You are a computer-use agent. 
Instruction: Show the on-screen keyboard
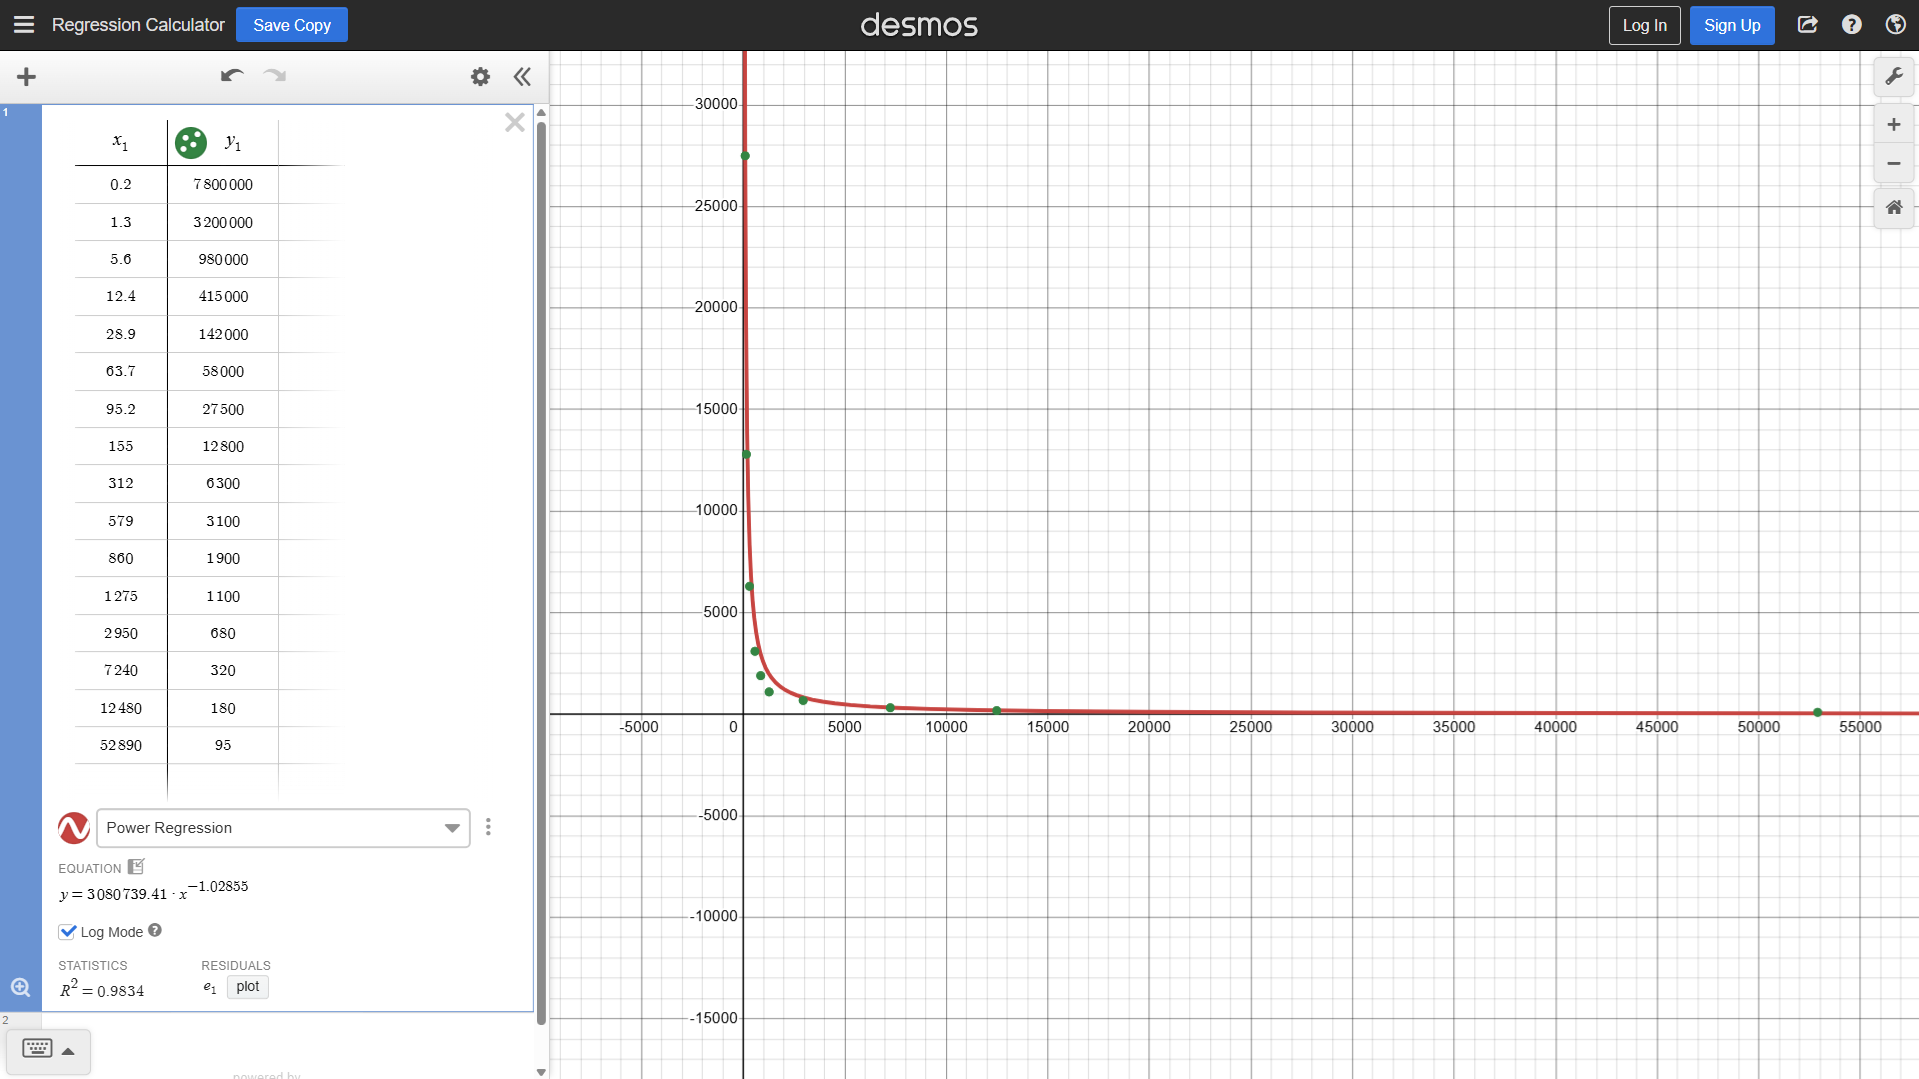37,1049
